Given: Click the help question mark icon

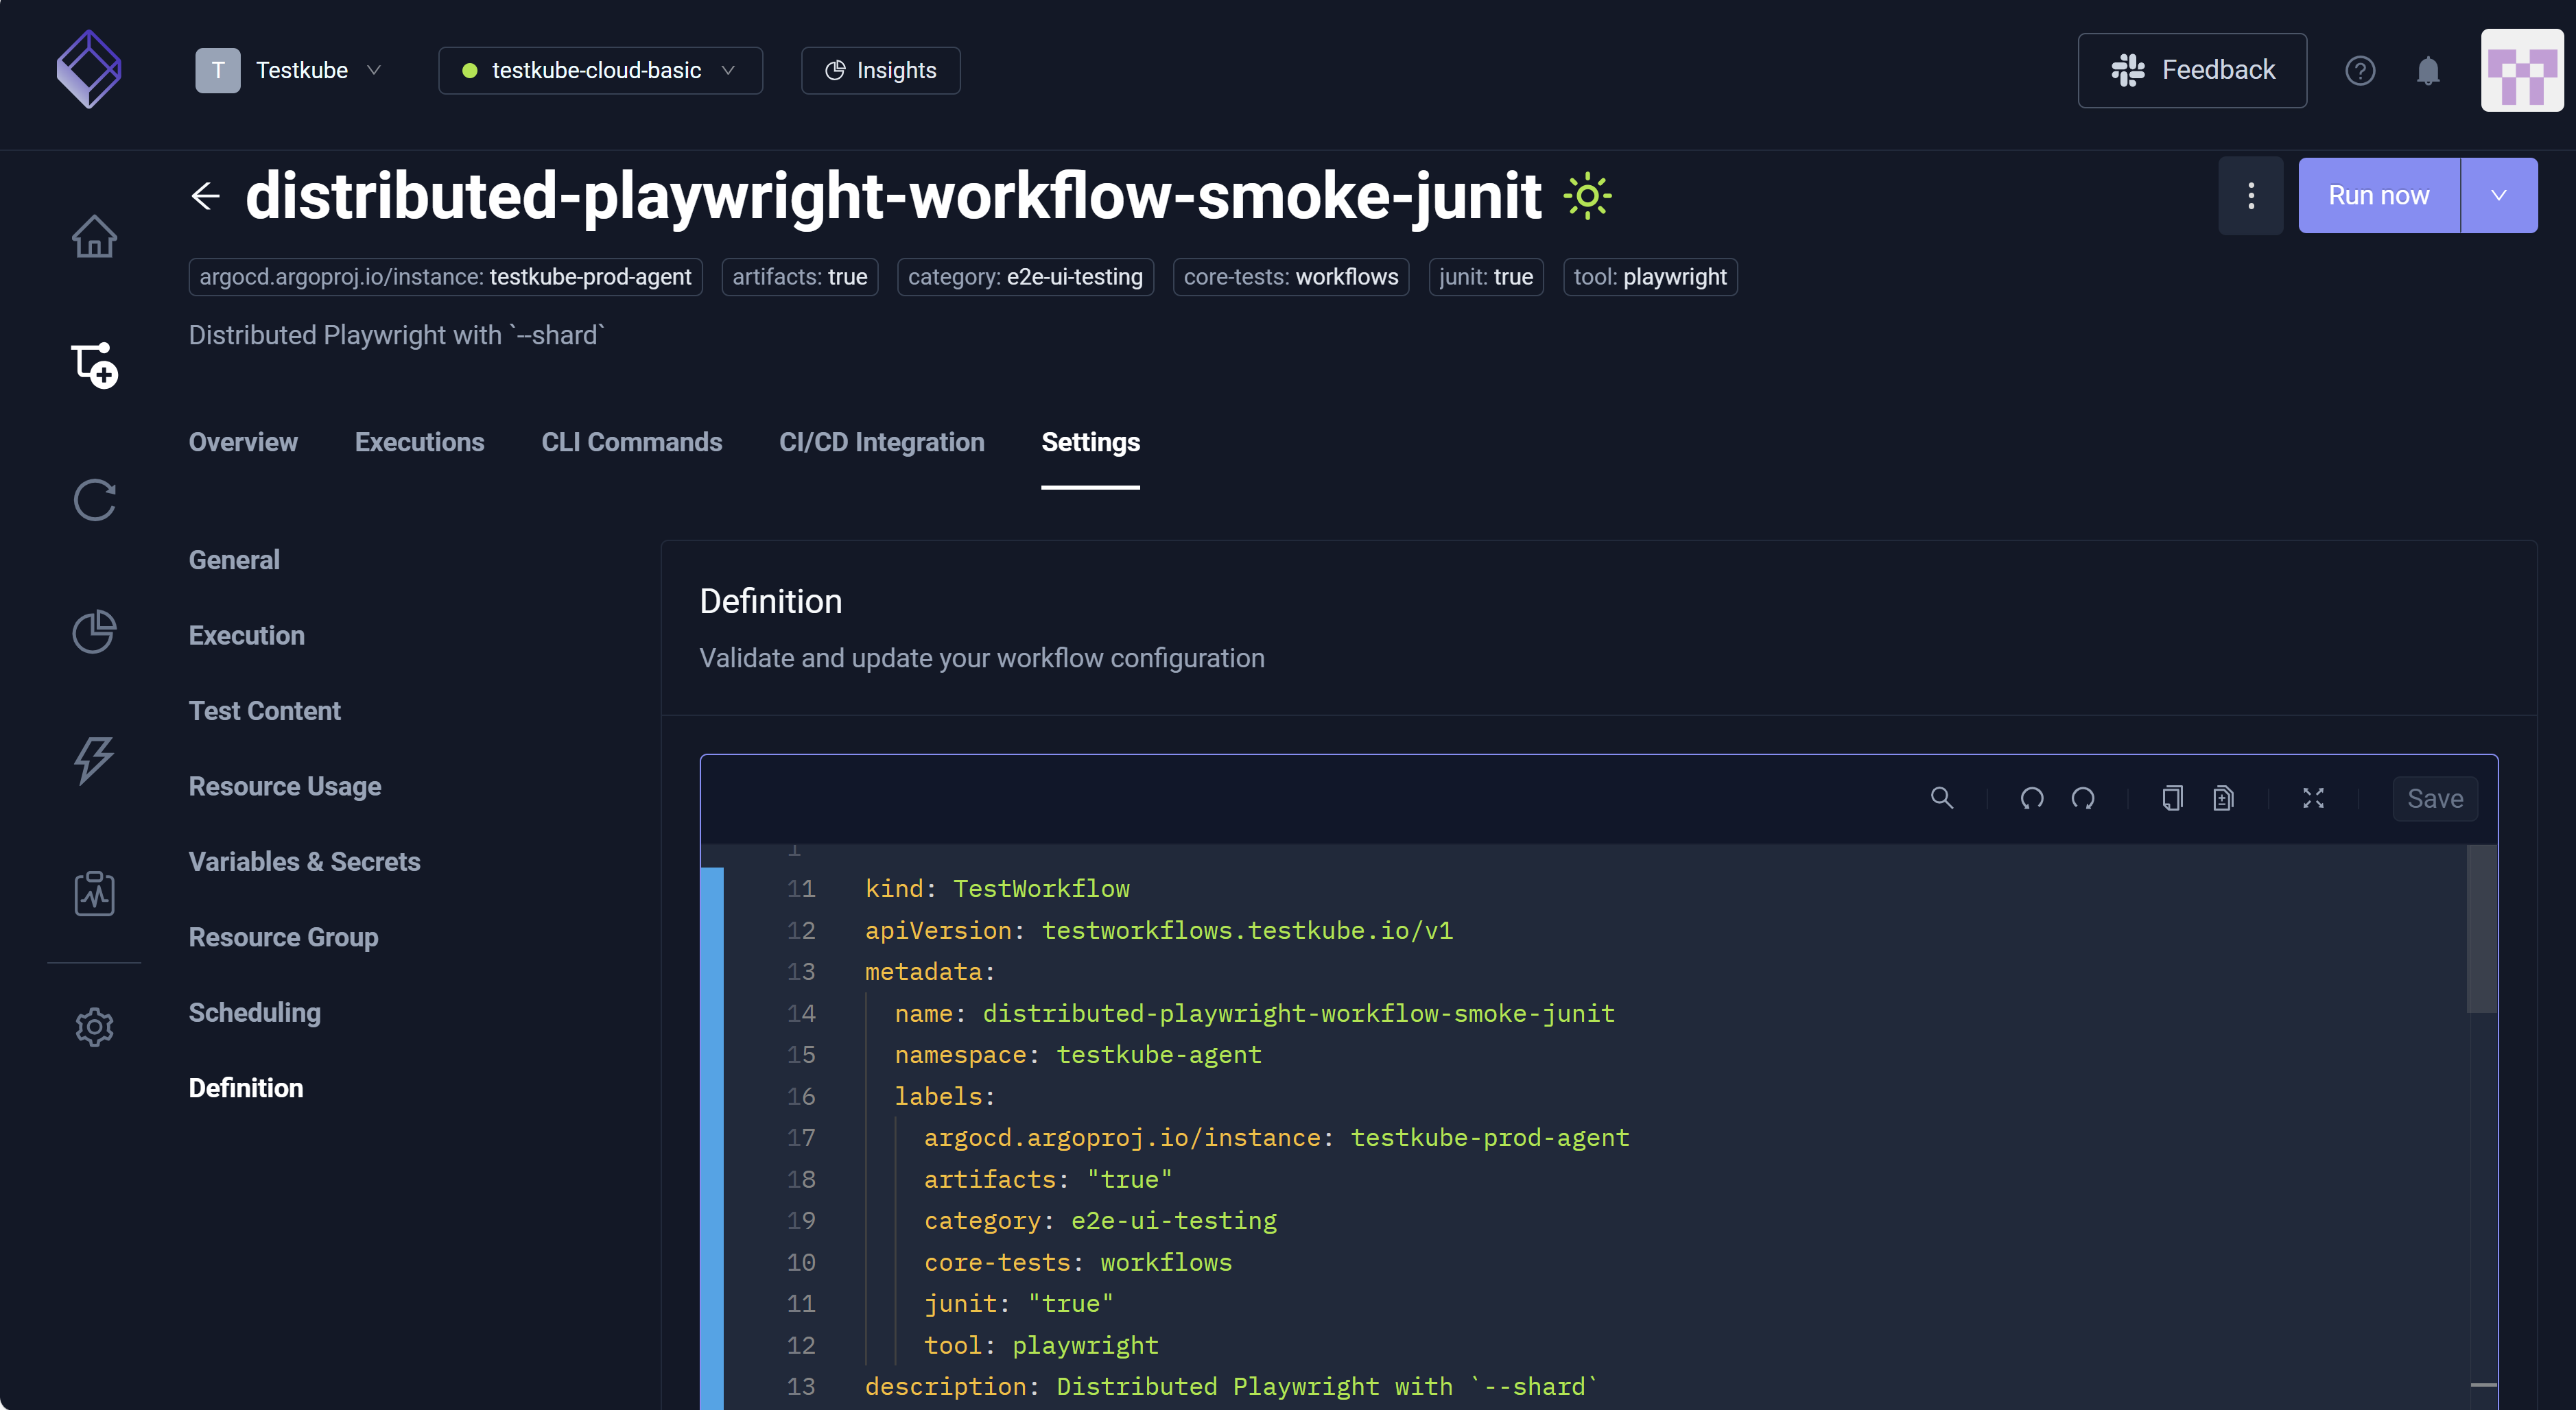Looking at the screenshot, I should (x=2360, y=71).
